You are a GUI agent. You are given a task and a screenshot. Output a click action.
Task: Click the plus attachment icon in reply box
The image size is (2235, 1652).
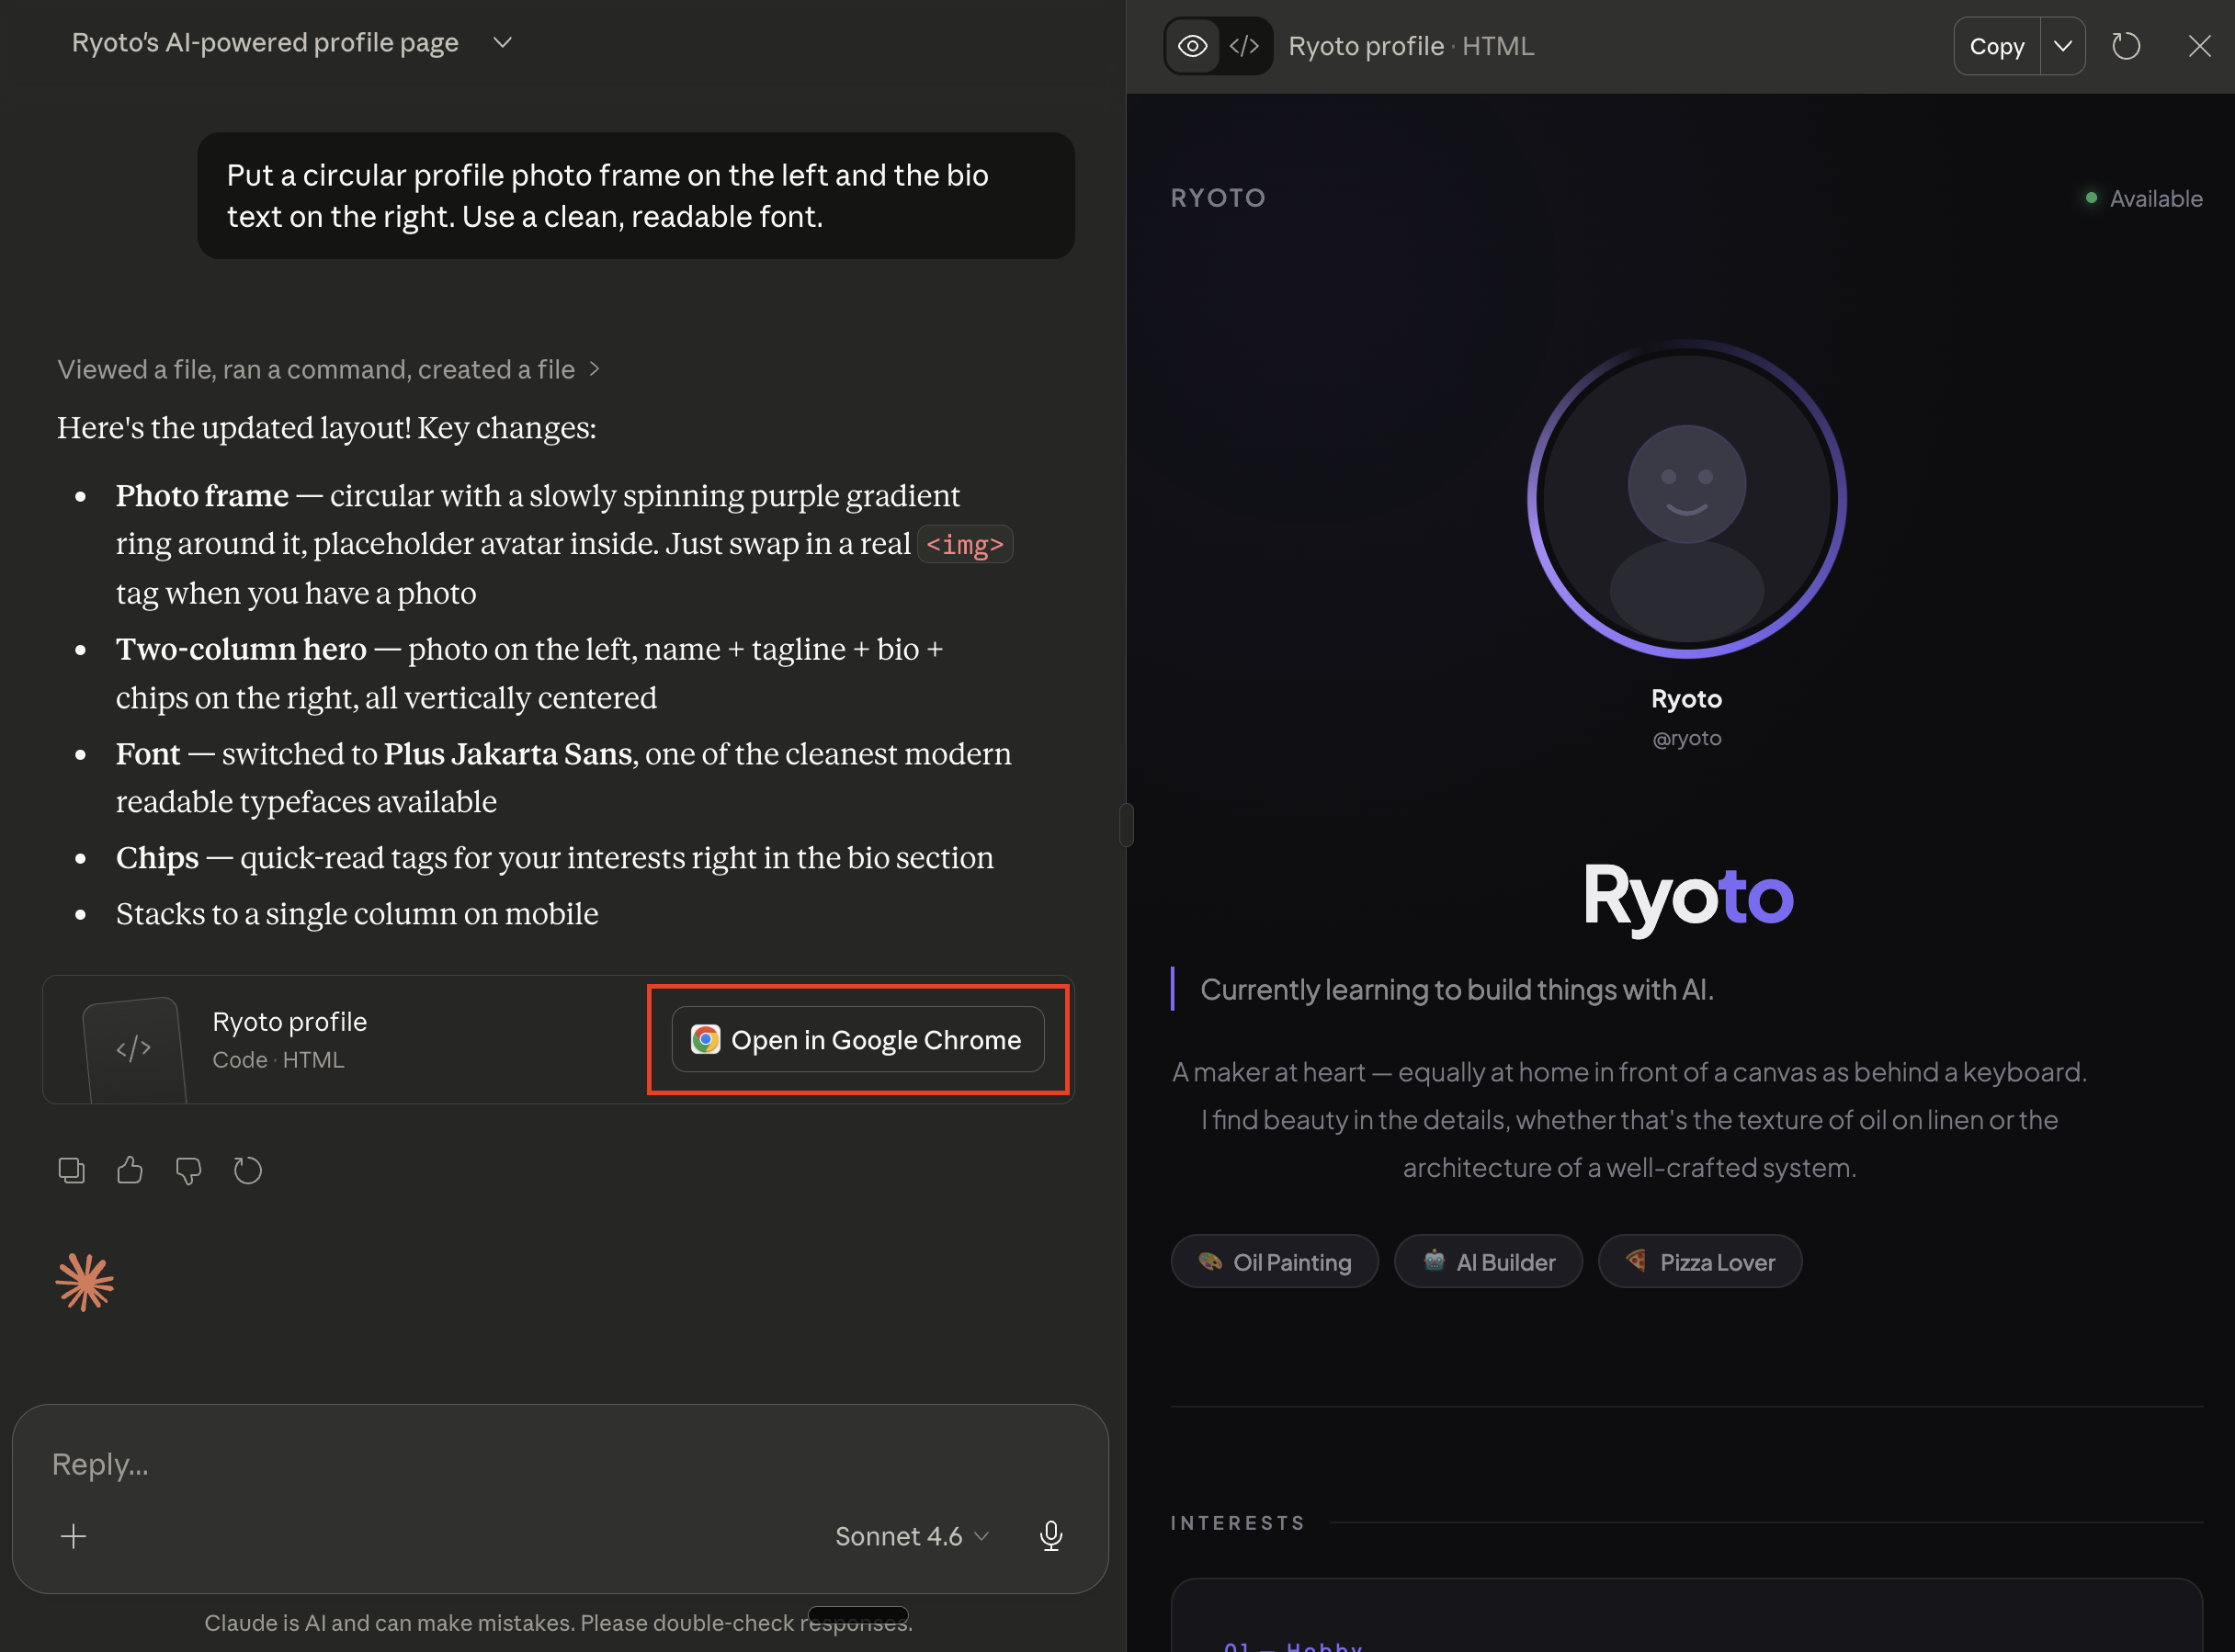coord(73,1536)
